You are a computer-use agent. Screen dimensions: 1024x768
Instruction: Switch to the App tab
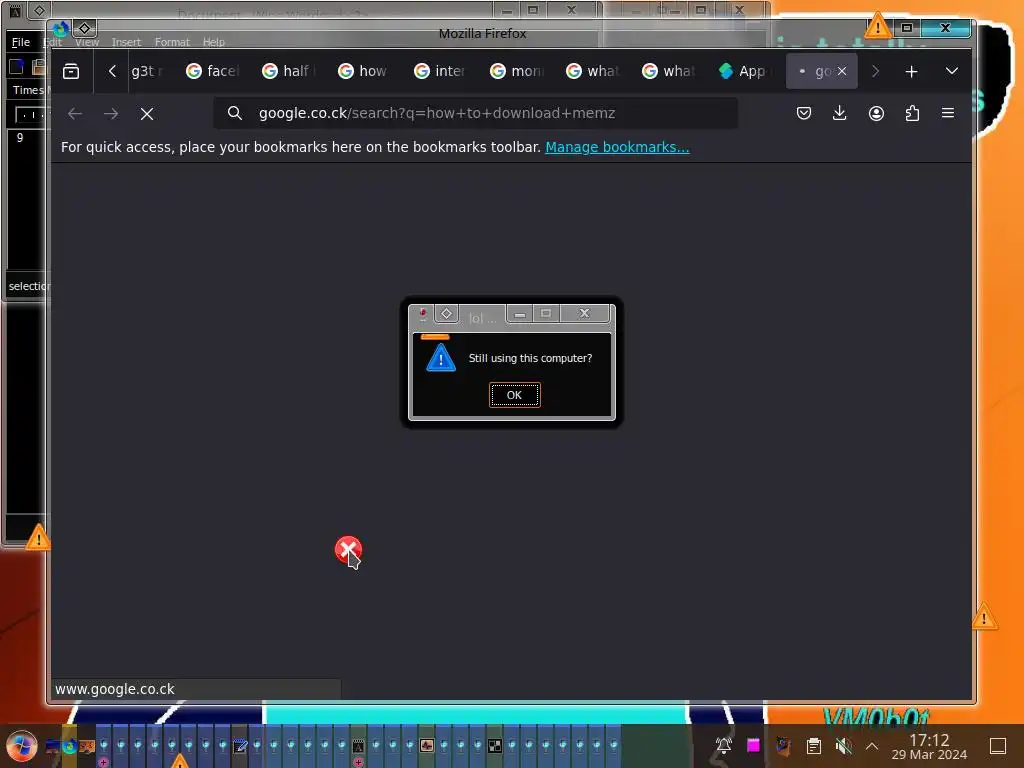[x=745, y=71]
